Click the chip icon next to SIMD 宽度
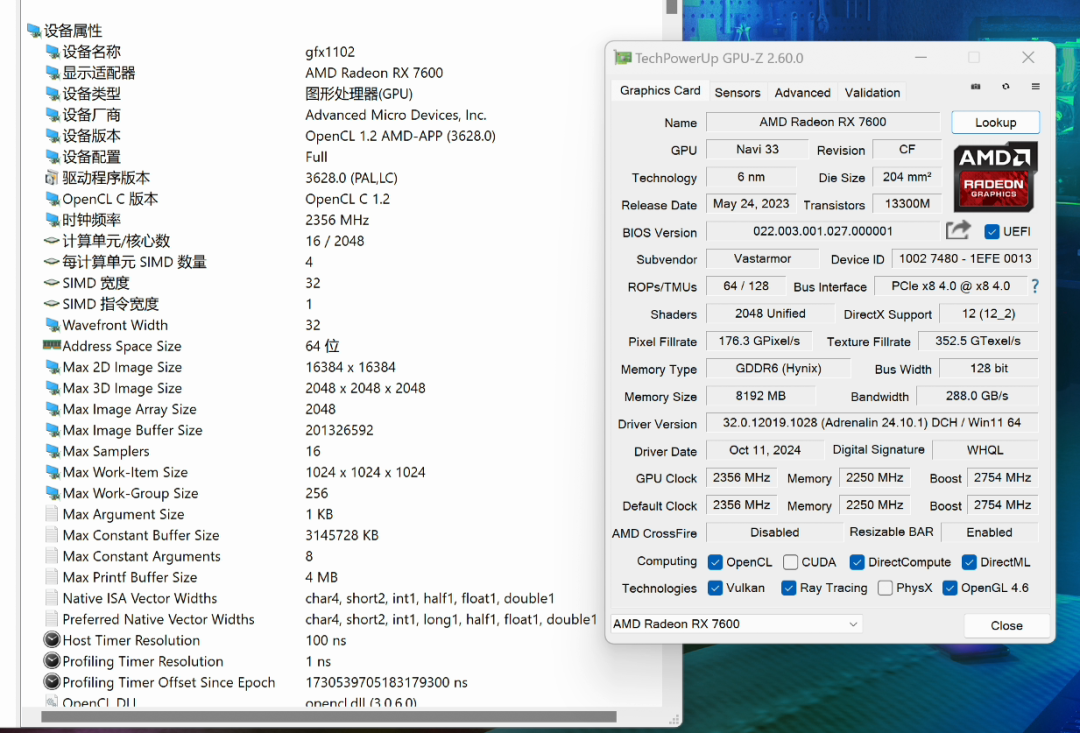The width and height of the screenshot is (1080, 733). tap(52, 283)
